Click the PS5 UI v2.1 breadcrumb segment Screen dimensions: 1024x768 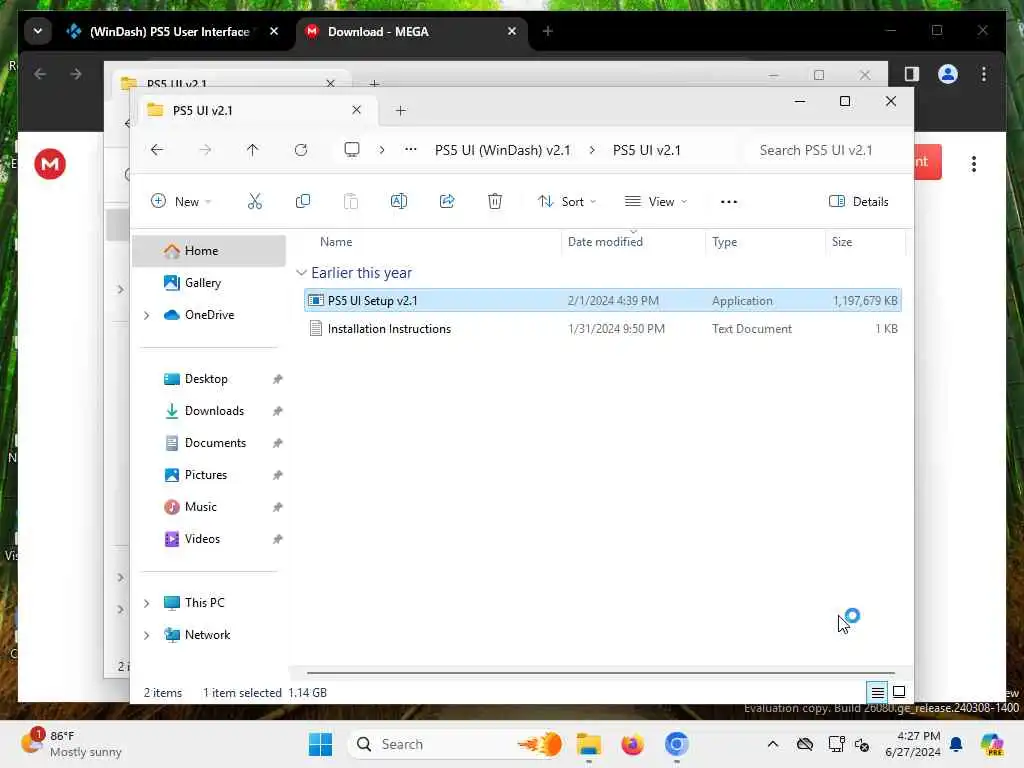647,151
